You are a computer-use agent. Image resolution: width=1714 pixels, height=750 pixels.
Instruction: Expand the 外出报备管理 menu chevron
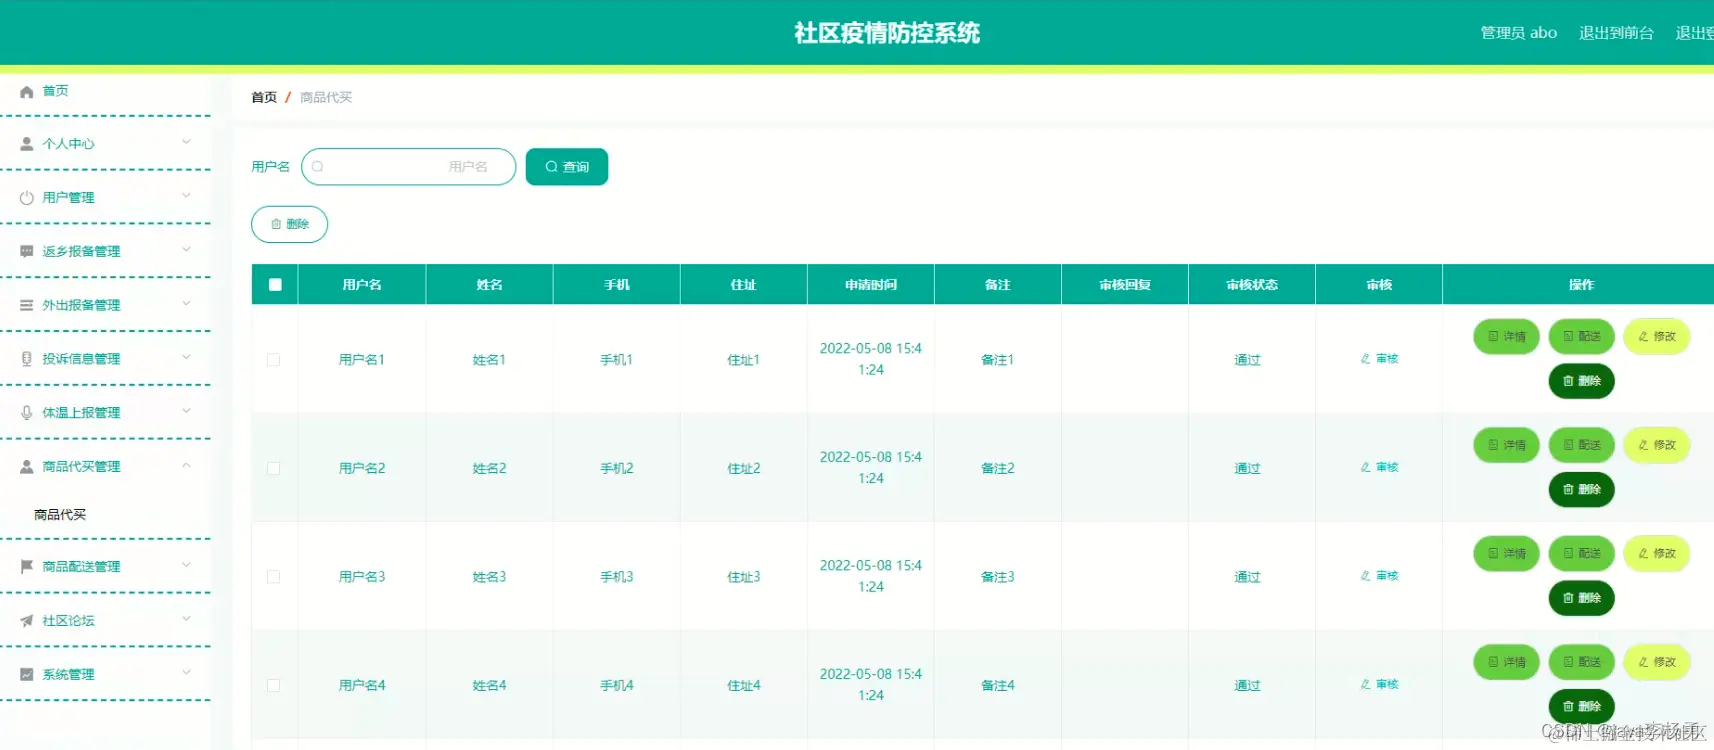tap(186, 304)
